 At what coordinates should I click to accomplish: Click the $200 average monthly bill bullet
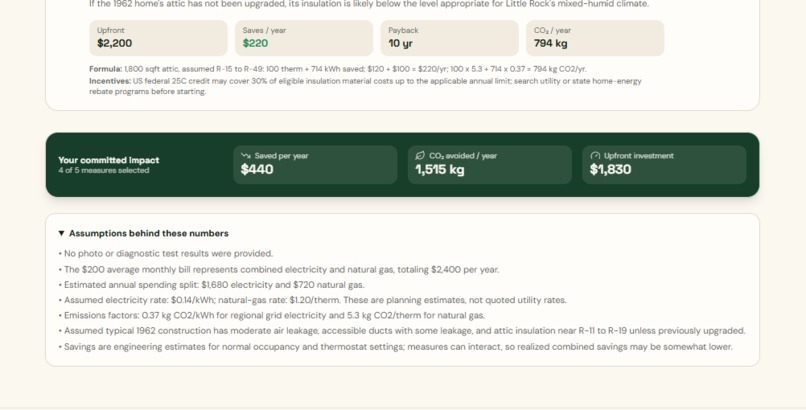279,270
